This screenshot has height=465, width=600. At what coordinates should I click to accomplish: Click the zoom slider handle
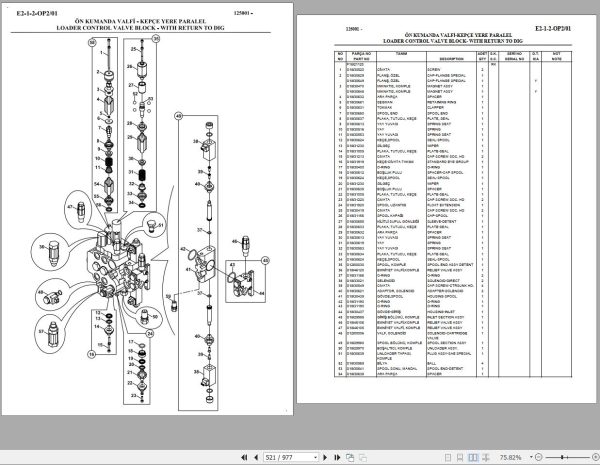(x=562, y=457)
